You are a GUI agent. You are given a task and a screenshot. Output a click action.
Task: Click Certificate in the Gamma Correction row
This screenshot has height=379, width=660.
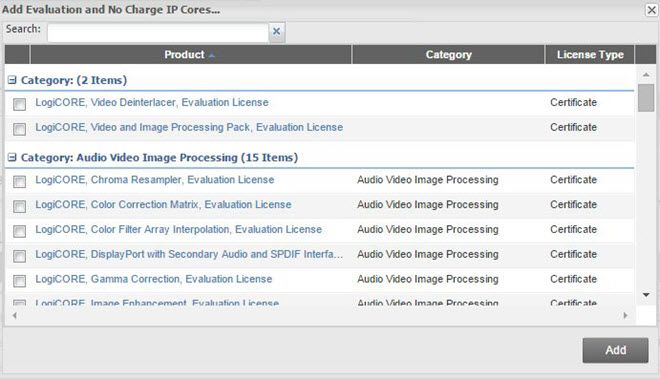pos(573,279)
